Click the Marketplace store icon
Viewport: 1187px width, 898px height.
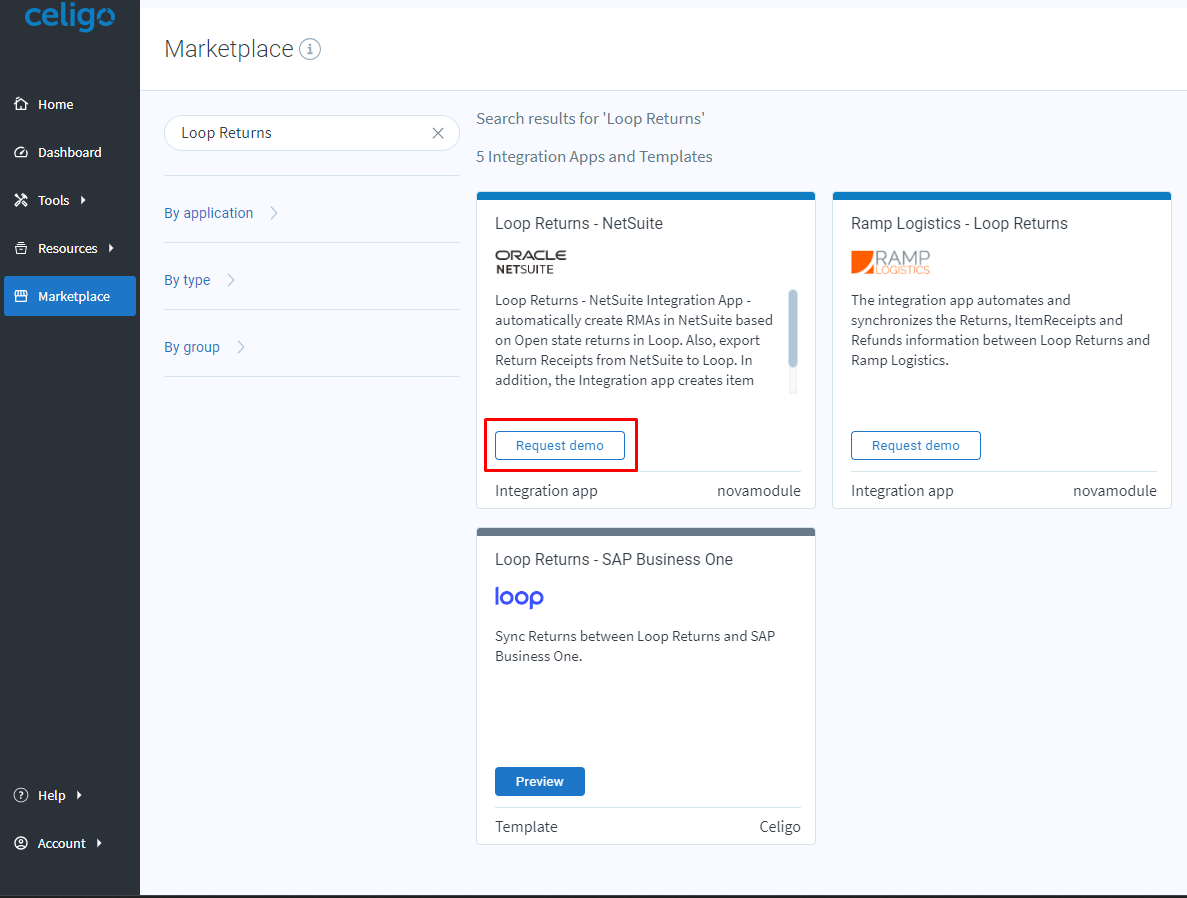[21, 296]
